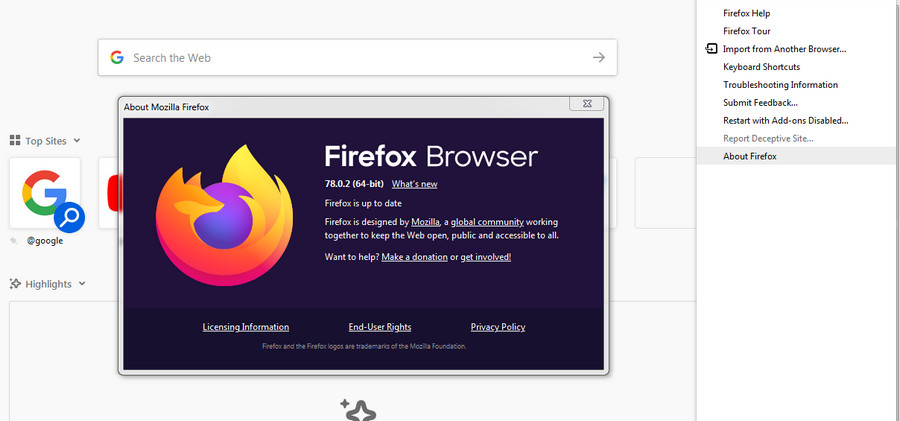Collapse the Top Sites section chevron

pos(77,141)
